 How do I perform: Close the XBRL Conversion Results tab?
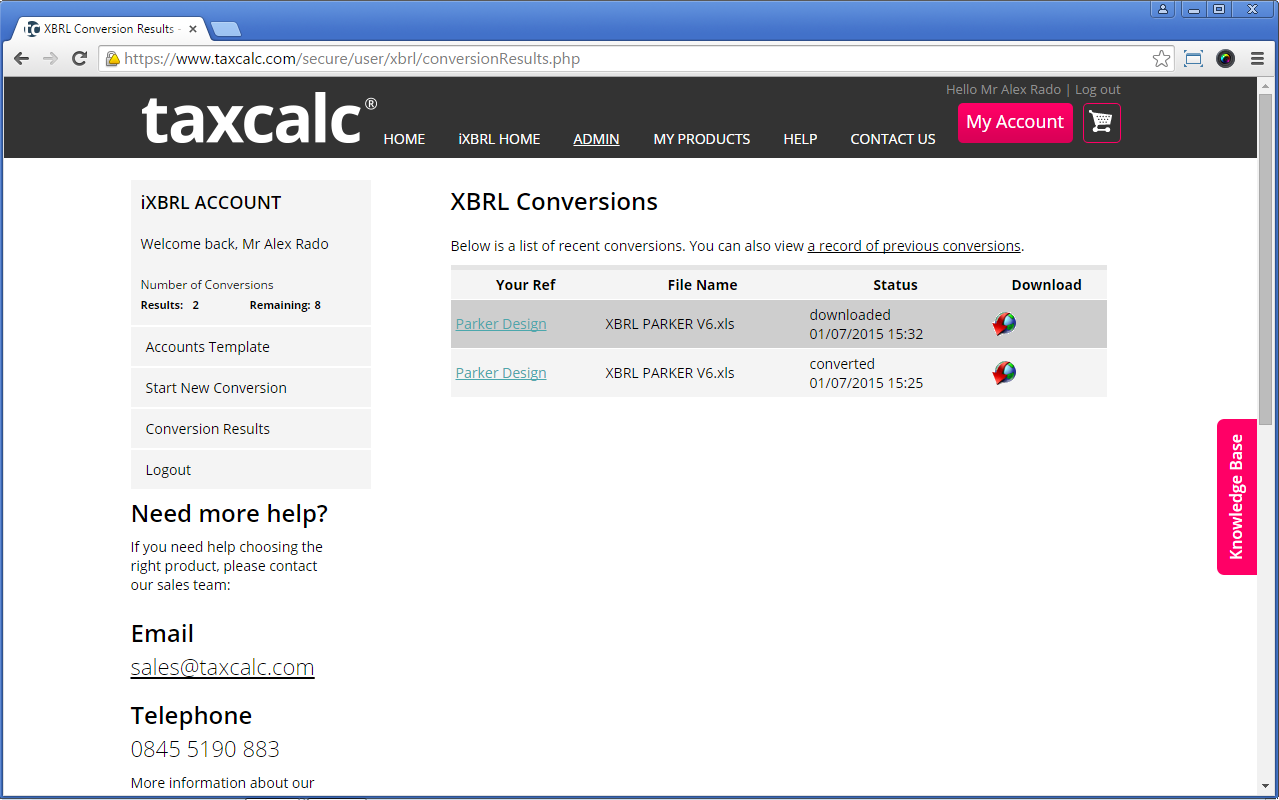[x=193, y=29]
